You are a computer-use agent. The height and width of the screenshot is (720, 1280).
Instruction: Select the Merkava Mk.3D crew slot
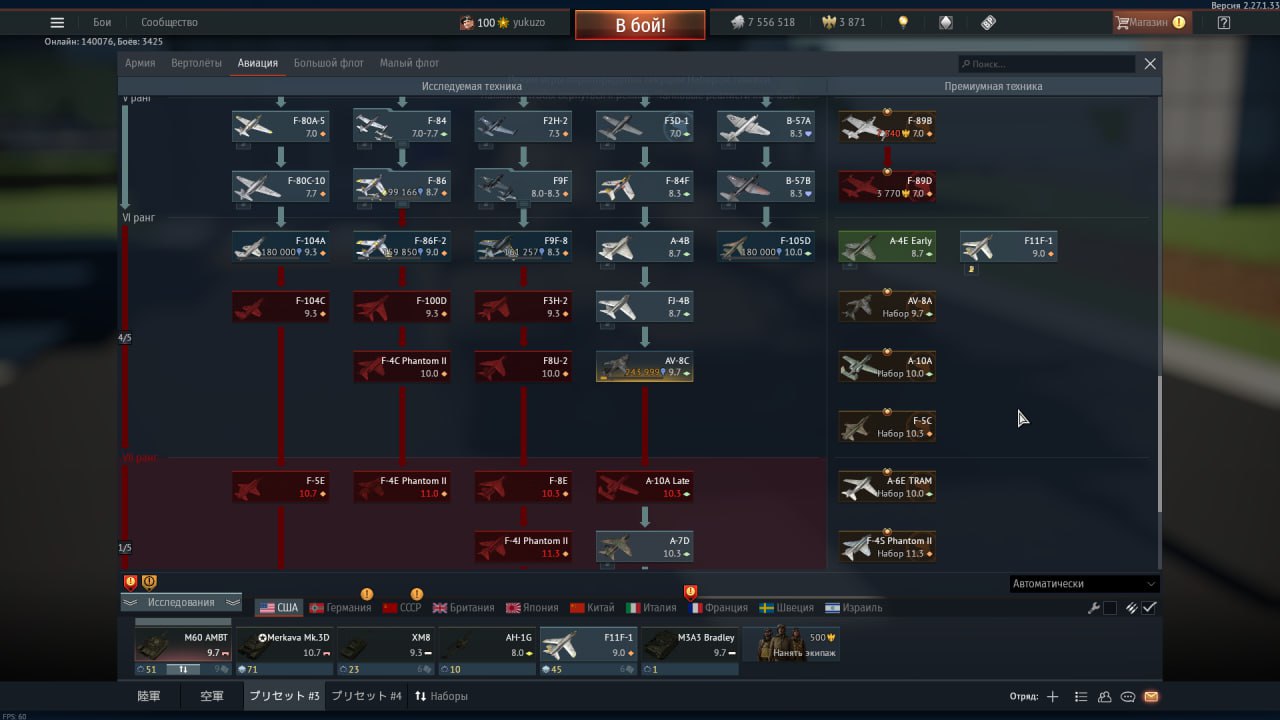(x=284, y=646)
